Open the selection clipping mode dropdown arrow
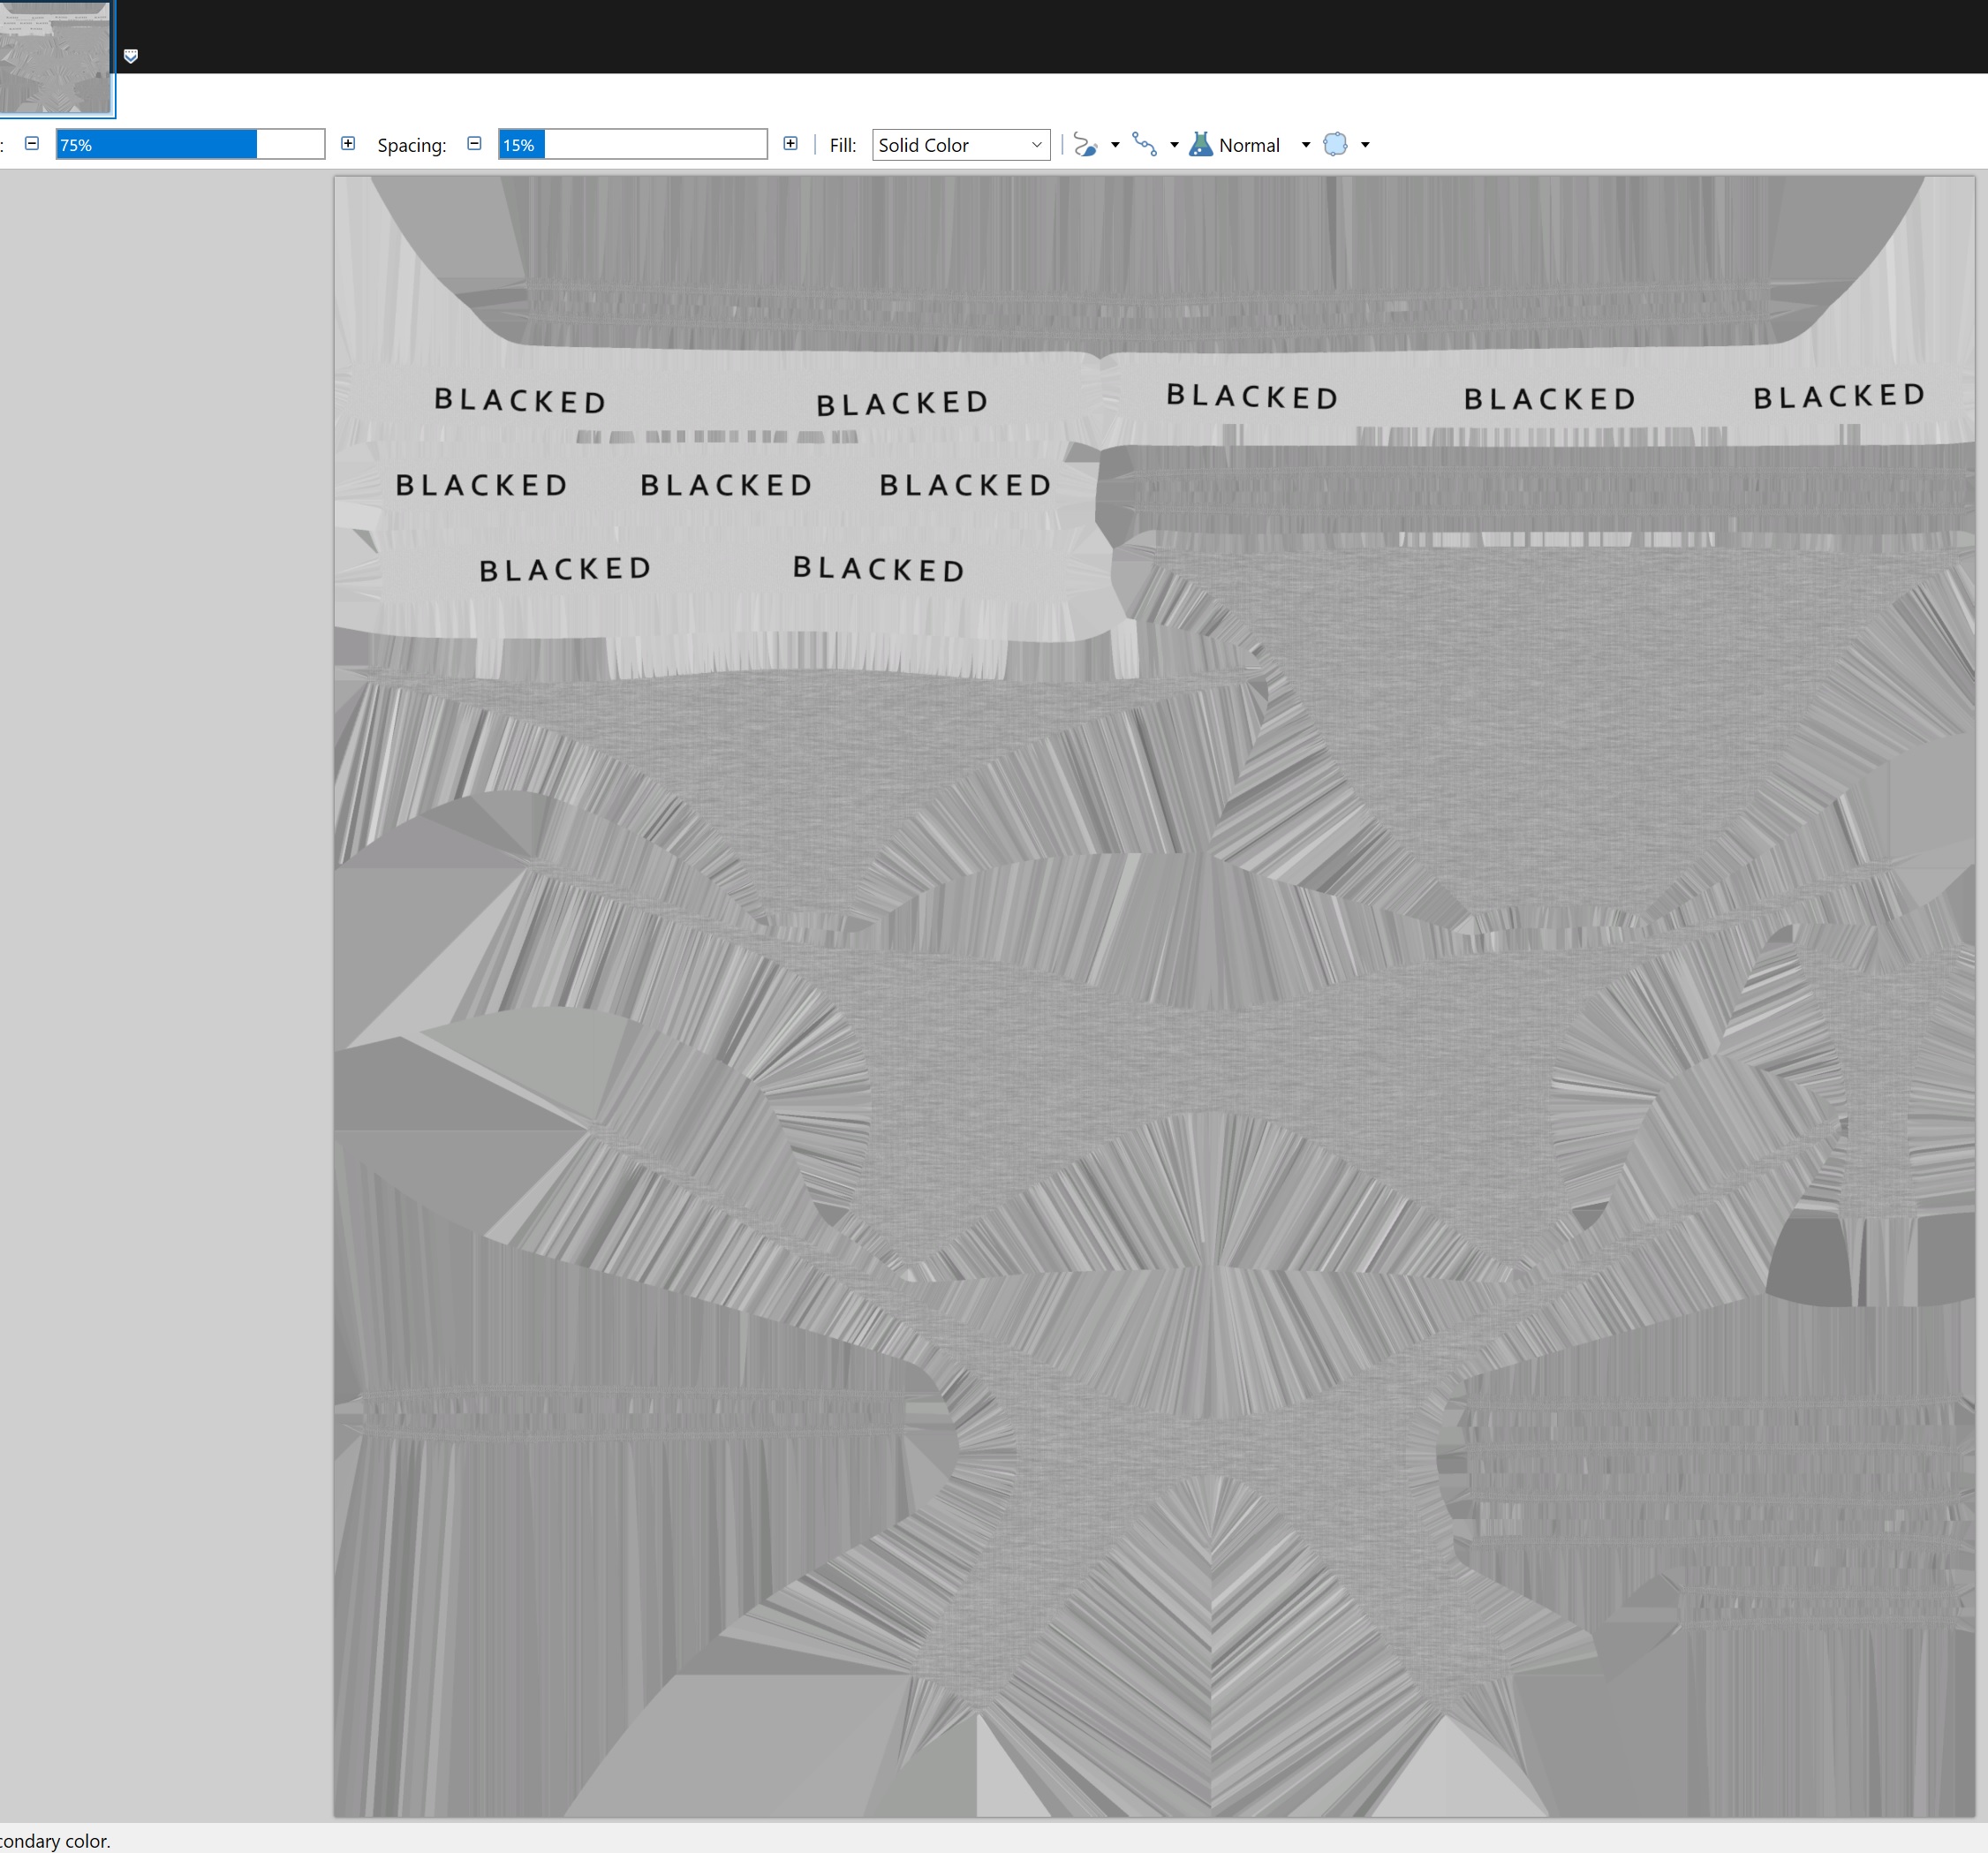 coord(1365,145)
